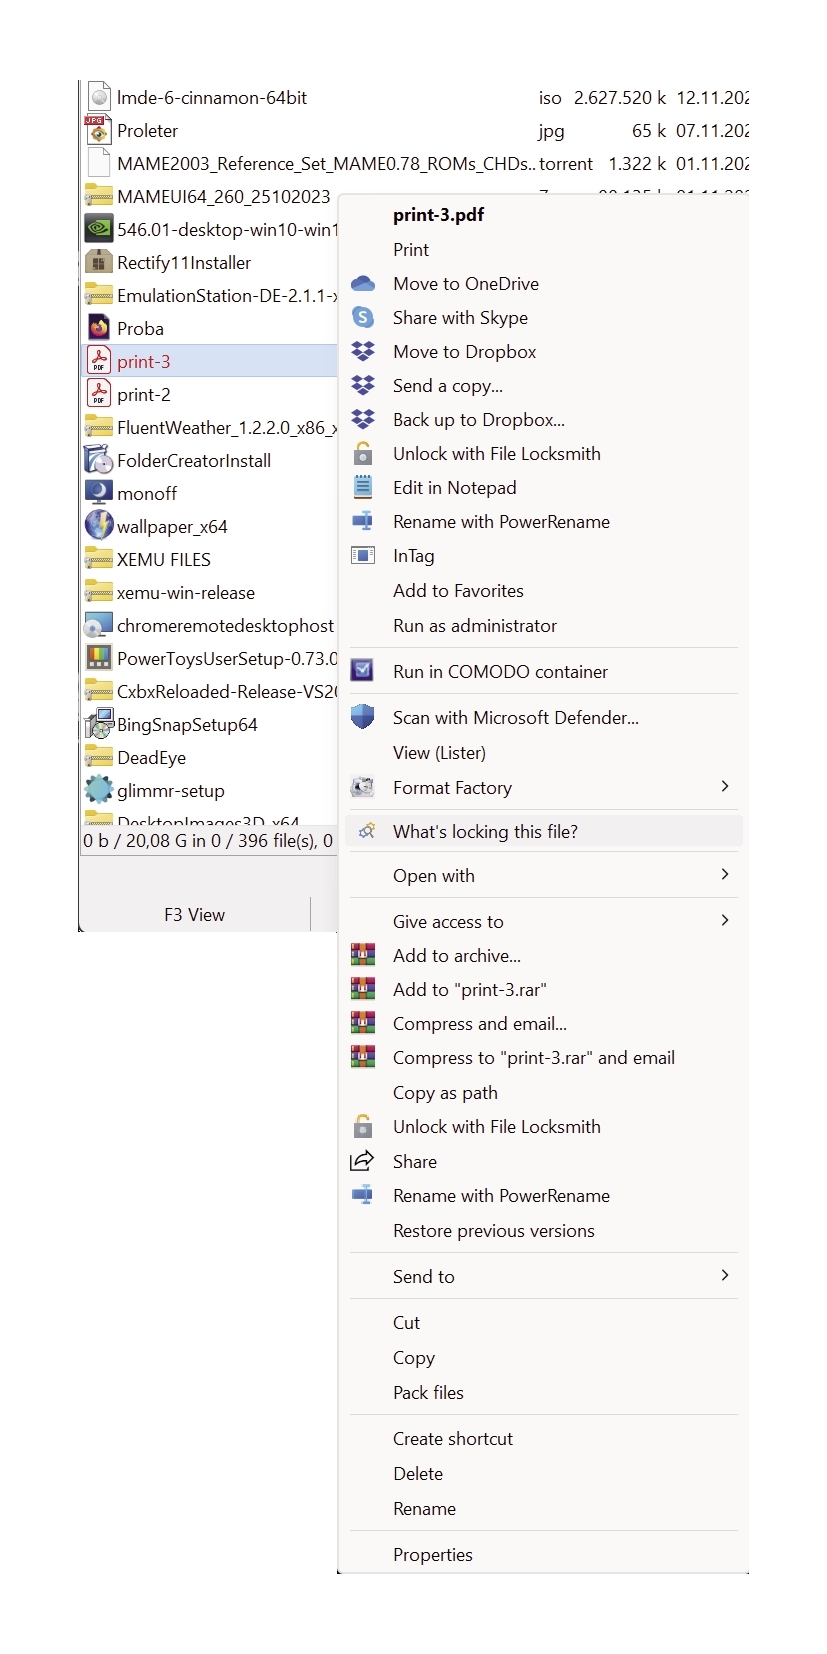Choose Rename just above Properties
Image resolution: width=827 pixels, height=1654 pixels.
click(x=424, y=1509)
